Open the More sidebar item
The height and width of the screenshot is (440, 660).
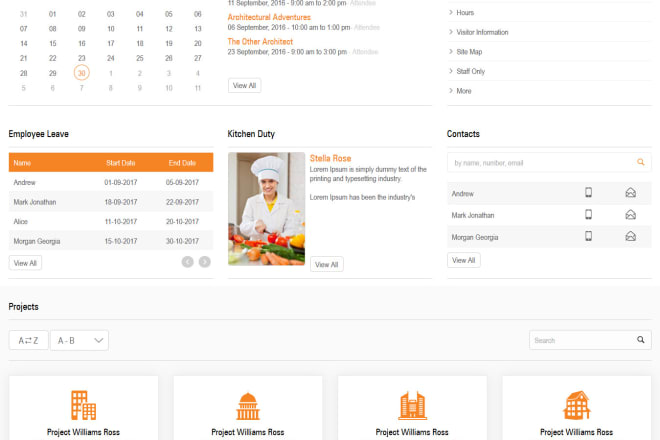[x=463, y=91]
